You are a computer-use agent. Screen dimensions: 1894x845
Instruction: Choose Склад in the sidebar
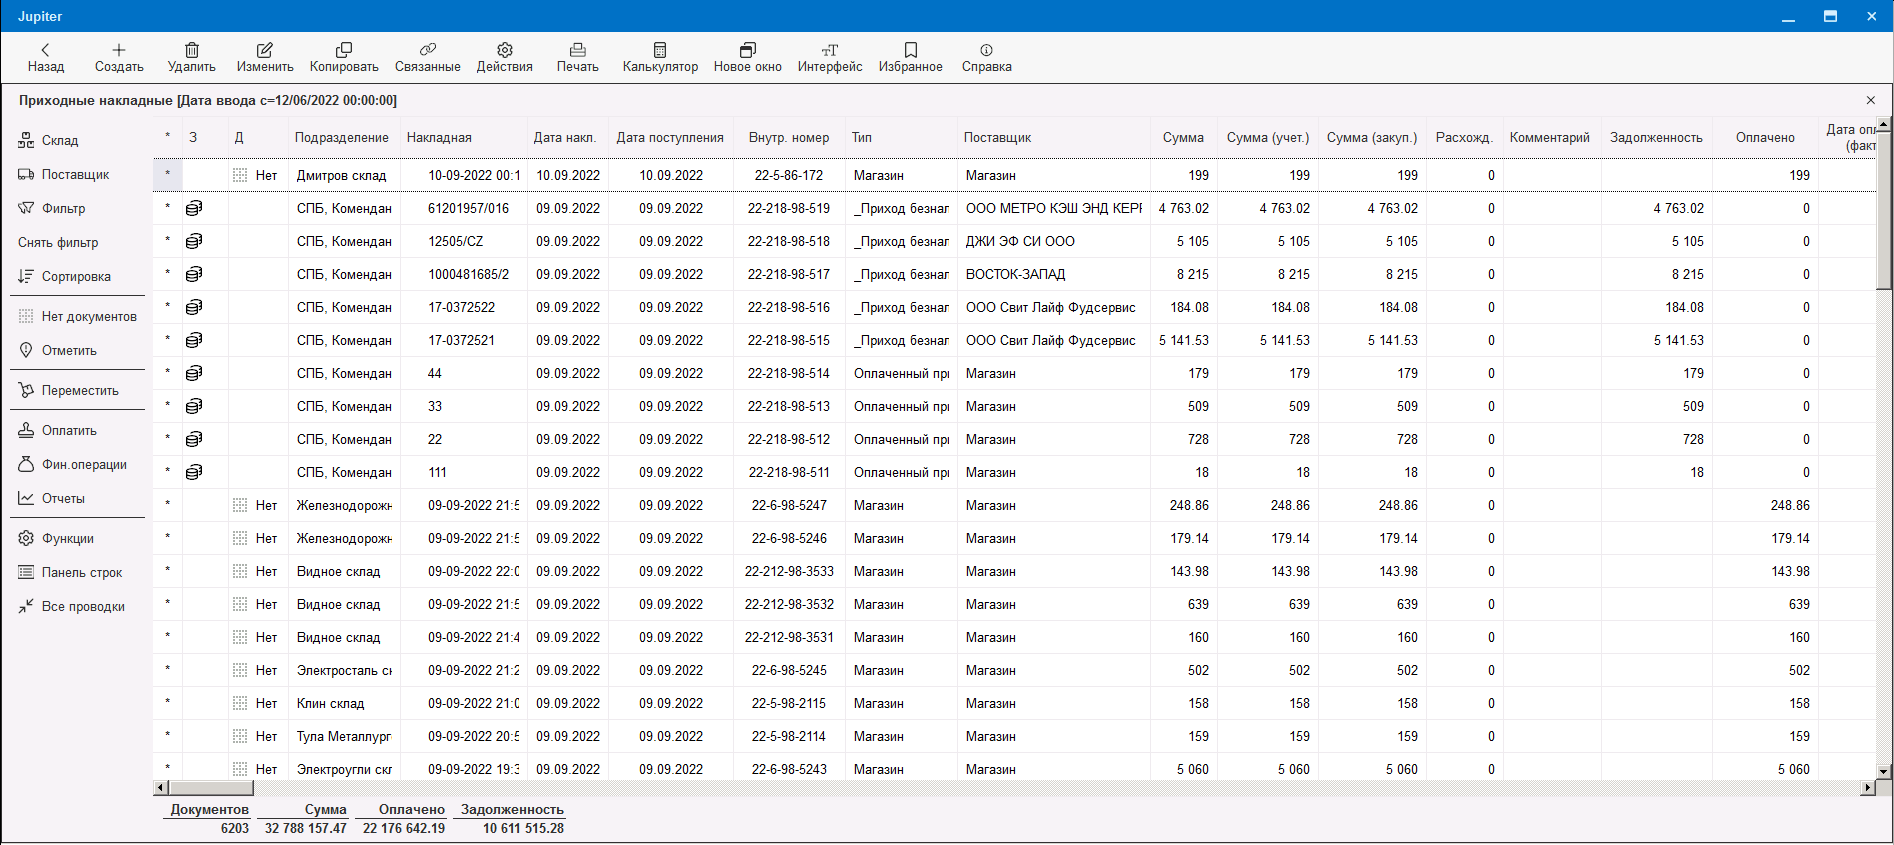point(48,141)
